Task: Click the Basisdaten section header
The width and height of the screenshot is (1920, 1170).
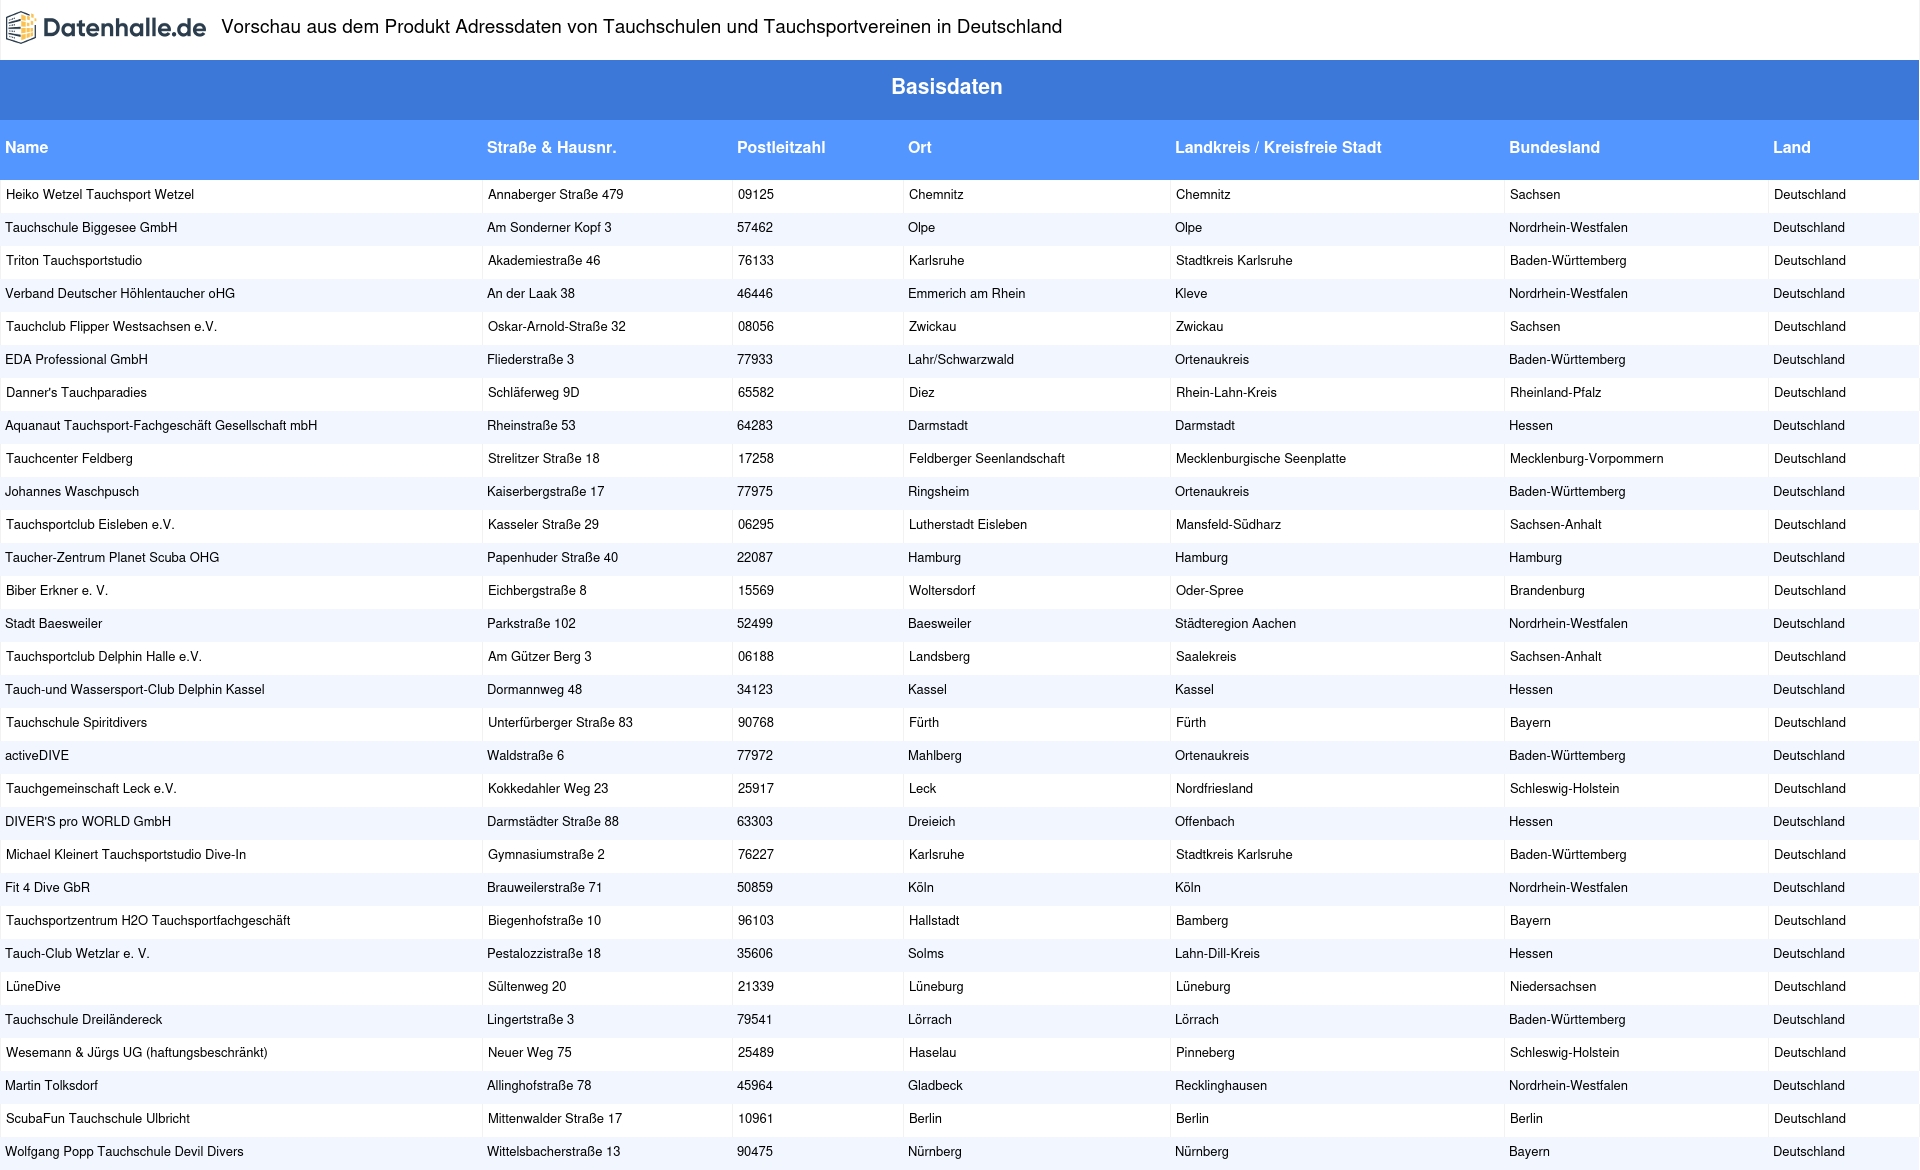Action: 947,87
